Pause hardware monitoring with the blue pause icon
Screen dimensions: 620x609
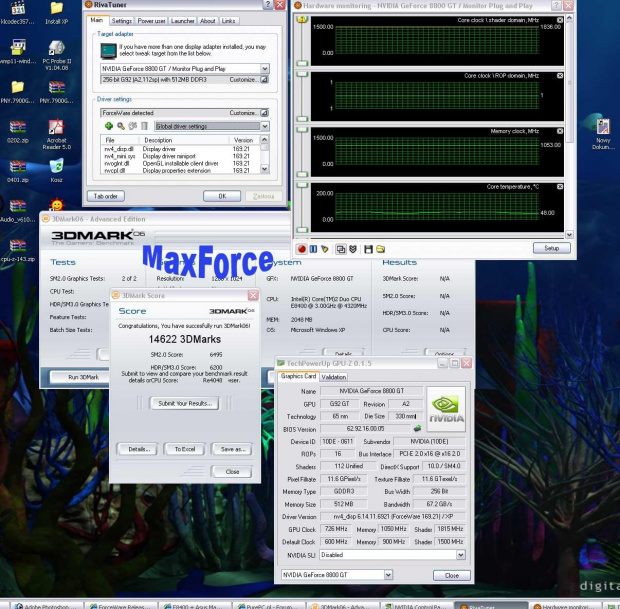313,249
